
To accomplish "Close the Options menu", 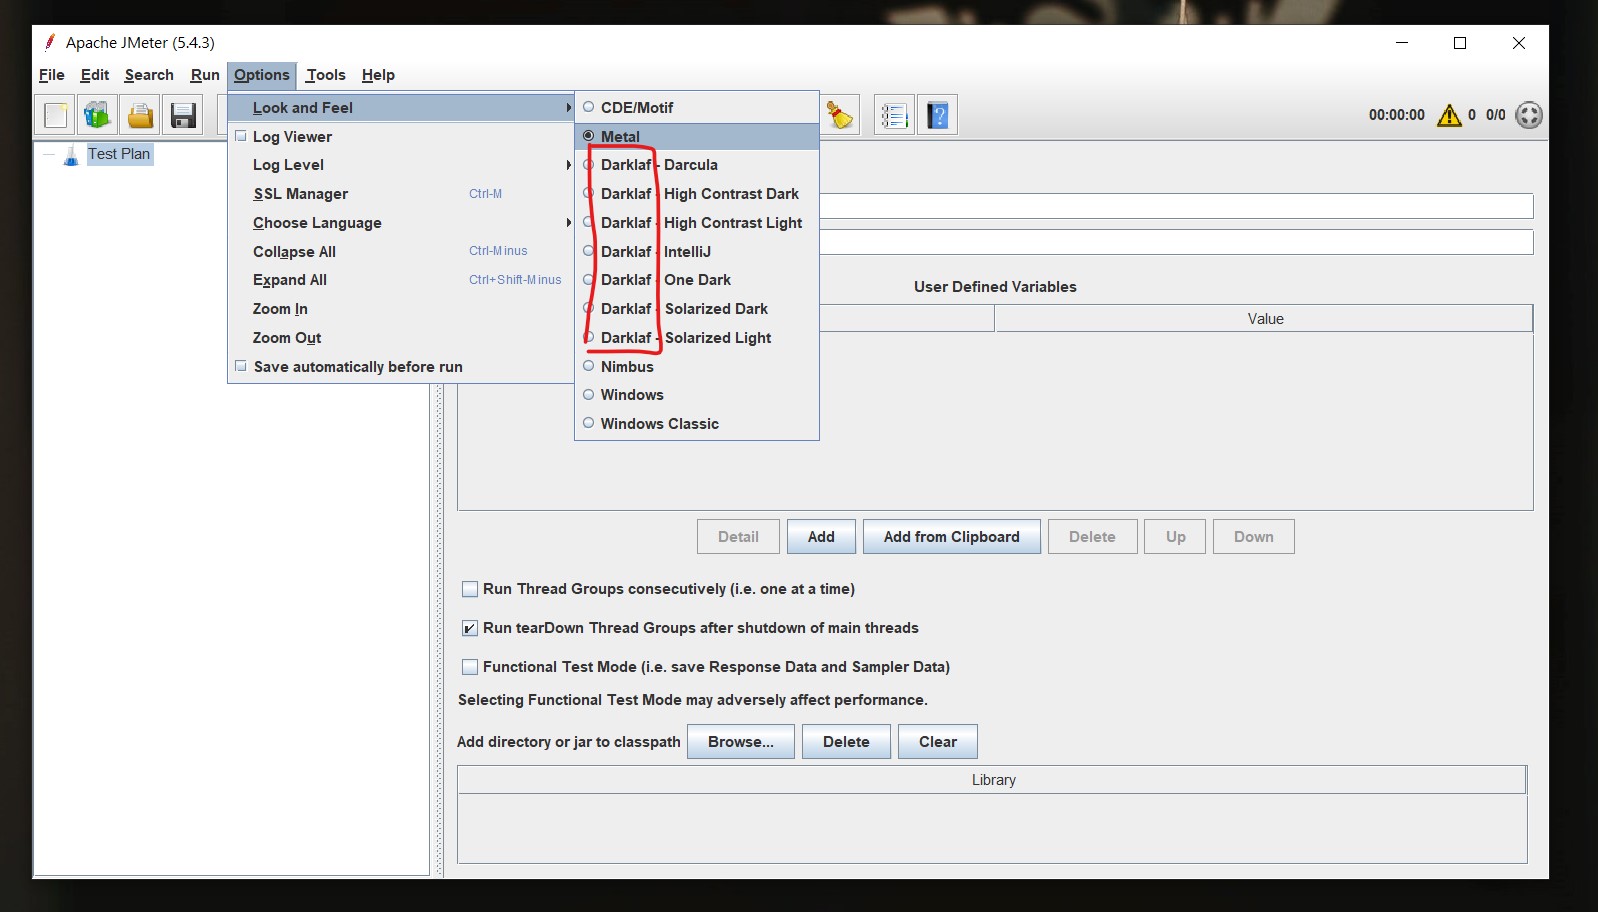I will (262, 75).
